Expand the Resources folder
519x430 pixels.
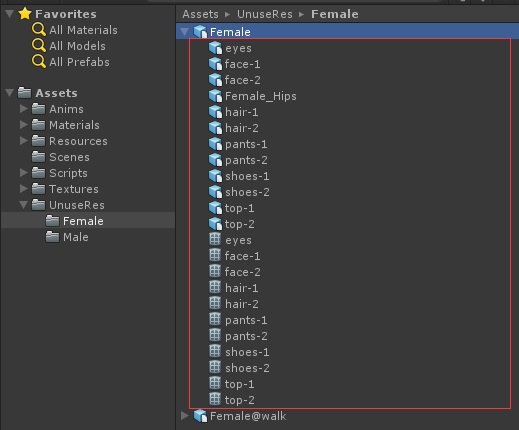coord(24,141)
